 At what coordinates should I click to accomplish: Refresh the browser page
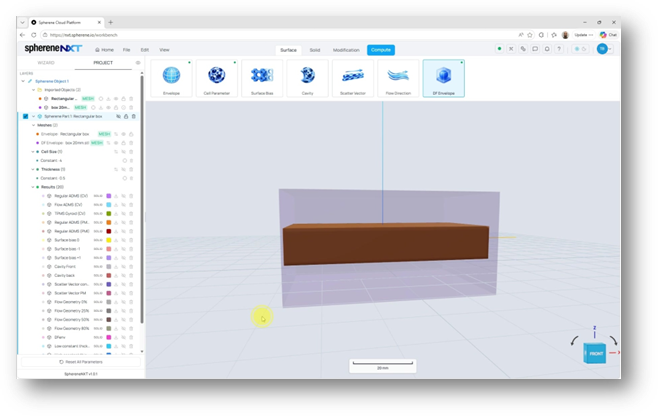pyautogui.click(x=34, y=35)
